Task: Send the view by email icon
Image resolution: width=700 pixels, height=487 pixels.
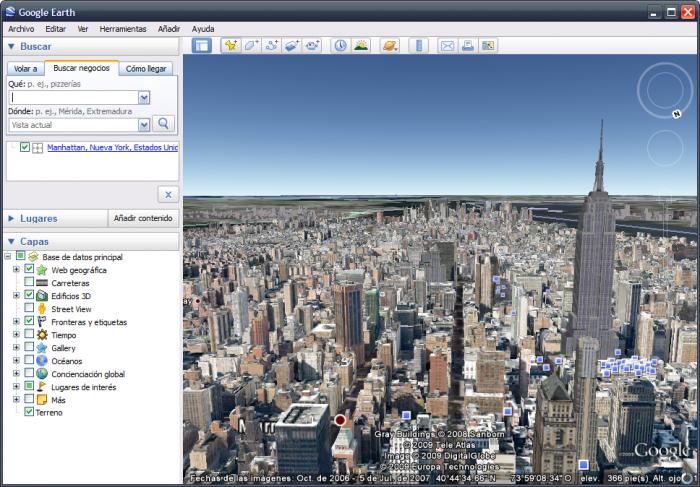Action: coord(447,46)
